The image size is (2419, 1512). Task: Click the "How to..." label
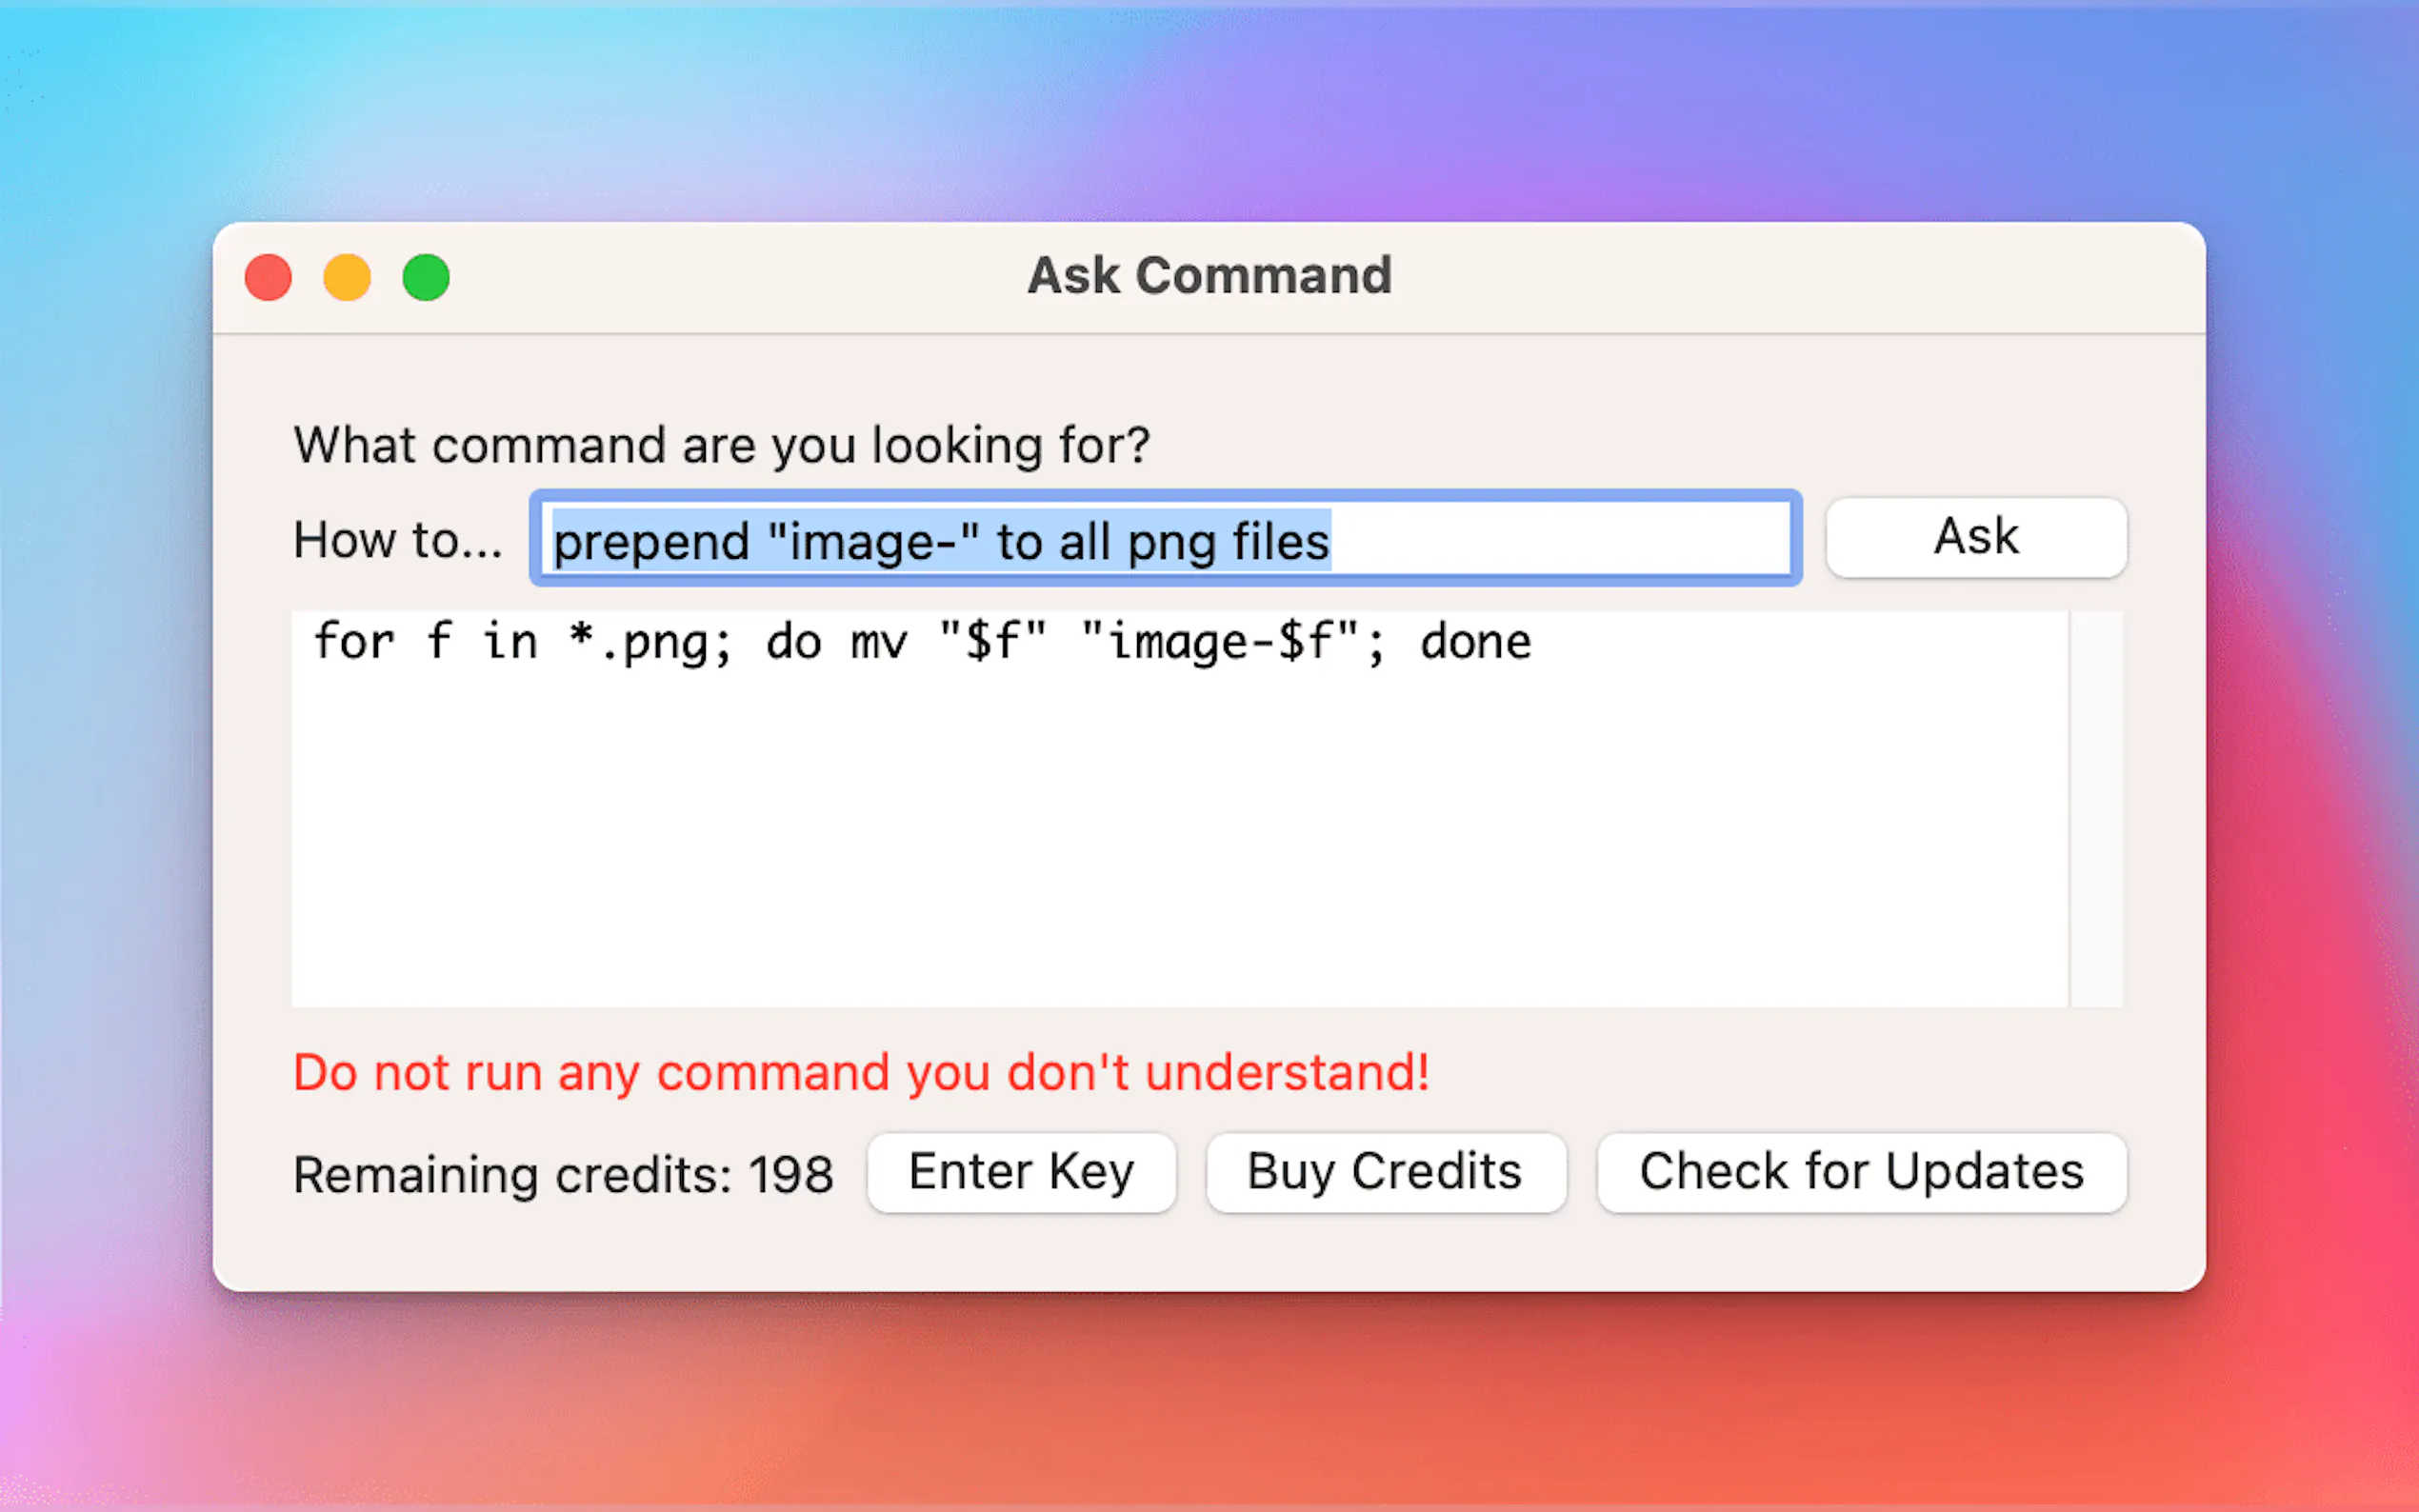[x=398, y=540]
